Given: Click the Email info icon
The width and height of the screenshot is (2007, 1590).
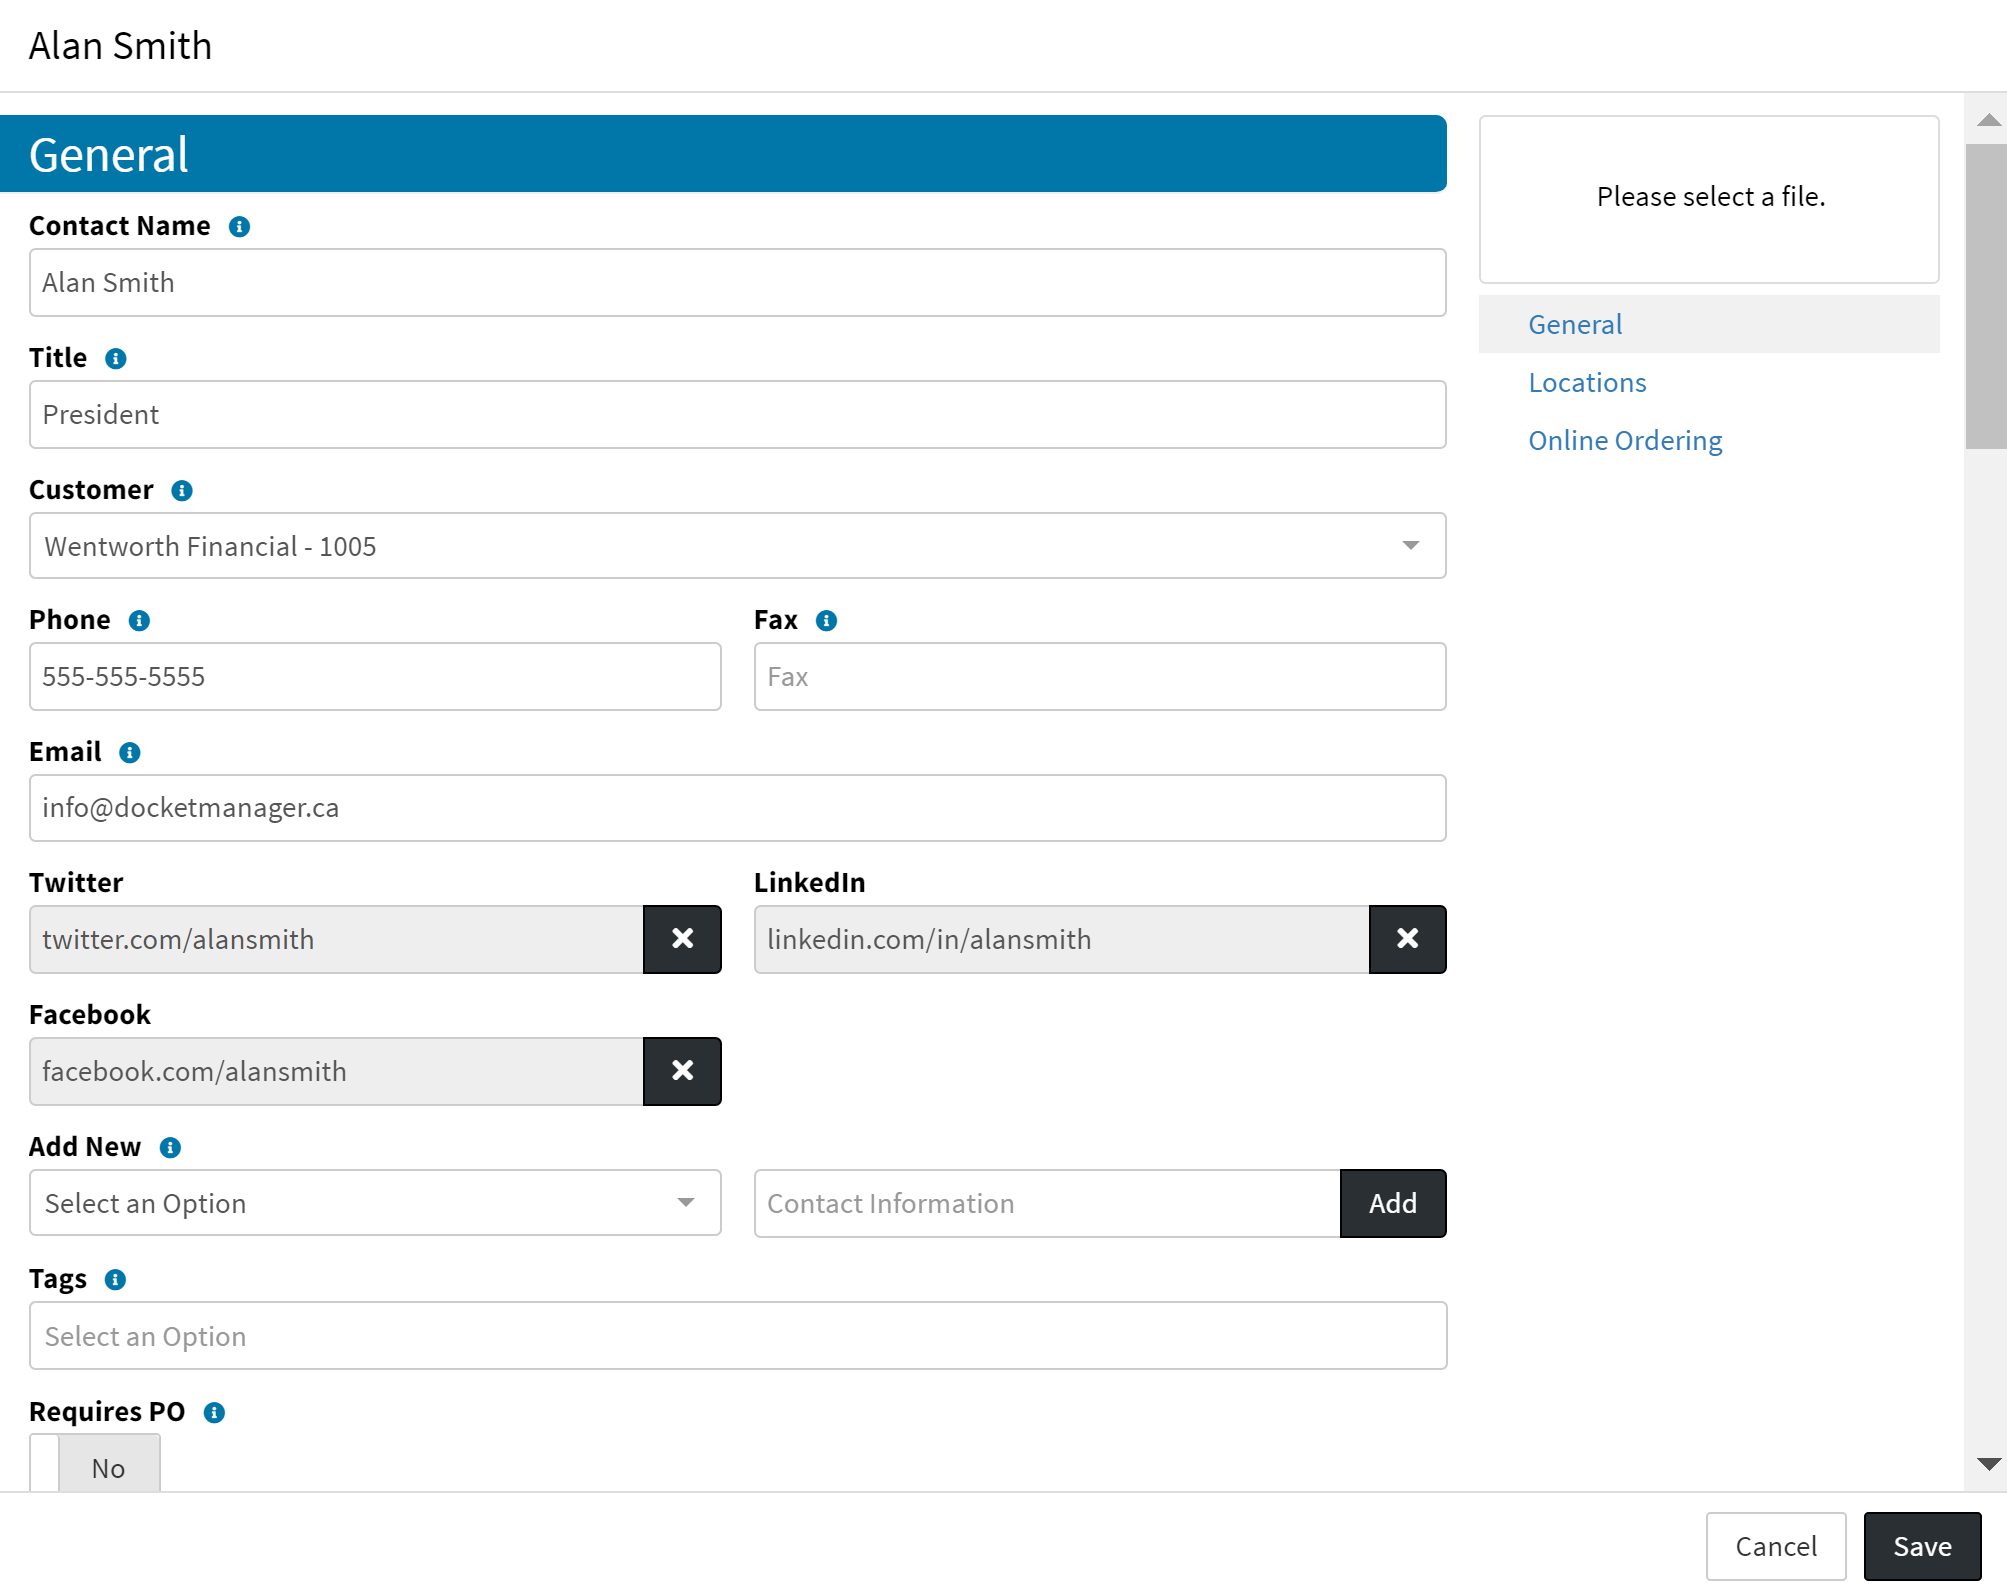Looking at the screenshot, I should [130, 753].
